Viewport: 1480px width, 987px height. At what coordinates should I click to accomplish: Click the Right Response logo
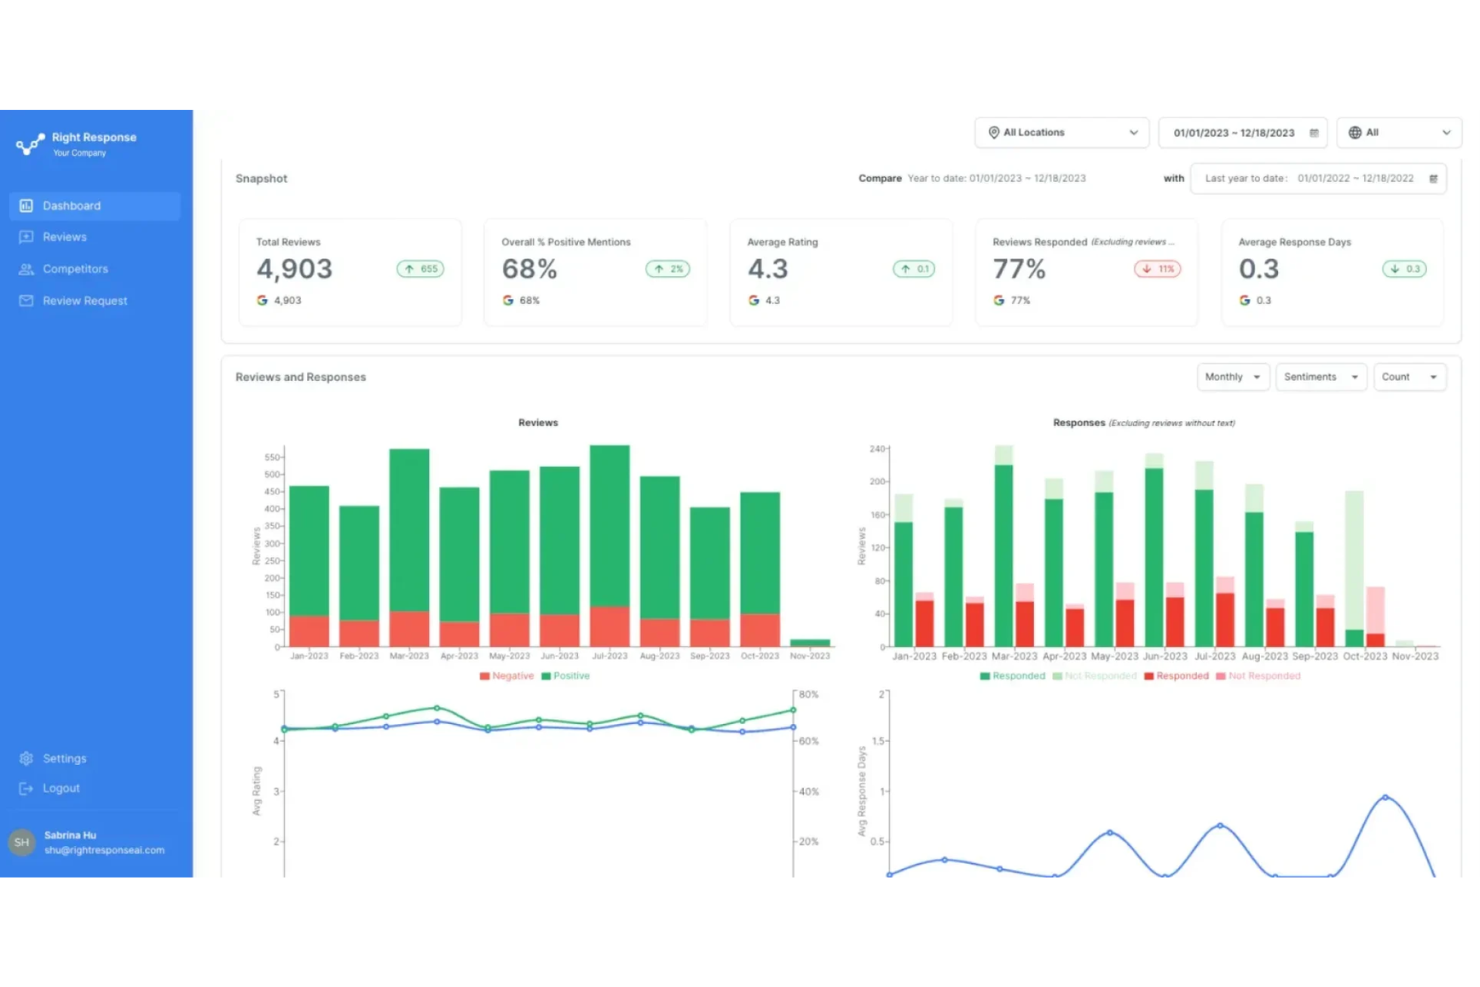(x=28, y=143)
